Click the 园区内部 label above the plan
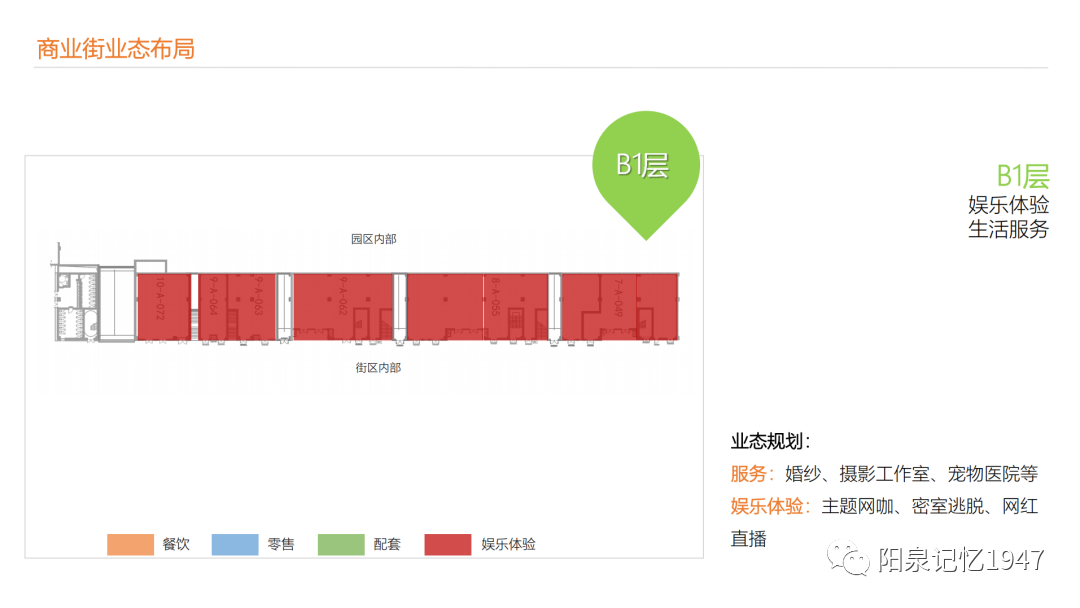Viewport: 1080px width, 608px height. click(373, 239)
